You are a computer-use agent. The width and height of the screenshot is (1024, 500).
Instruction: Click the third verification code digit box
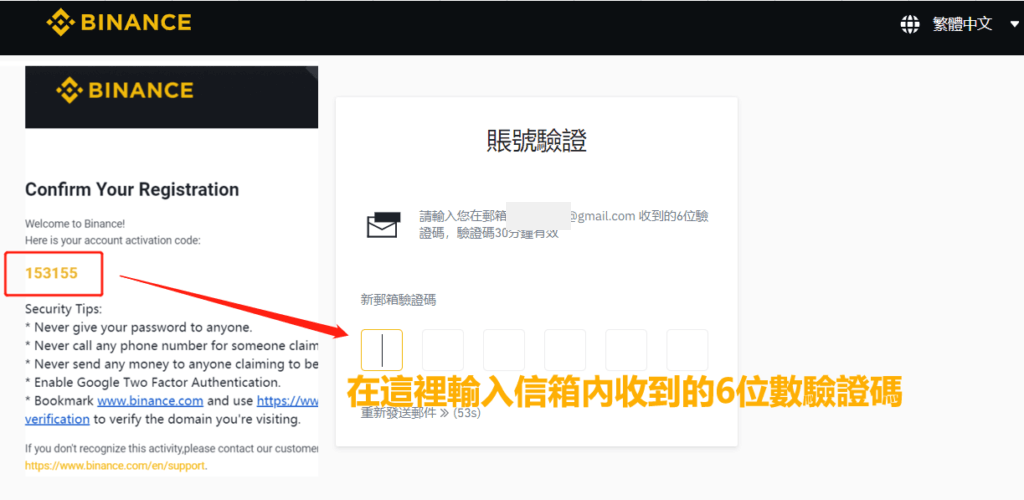coord(504,350)
